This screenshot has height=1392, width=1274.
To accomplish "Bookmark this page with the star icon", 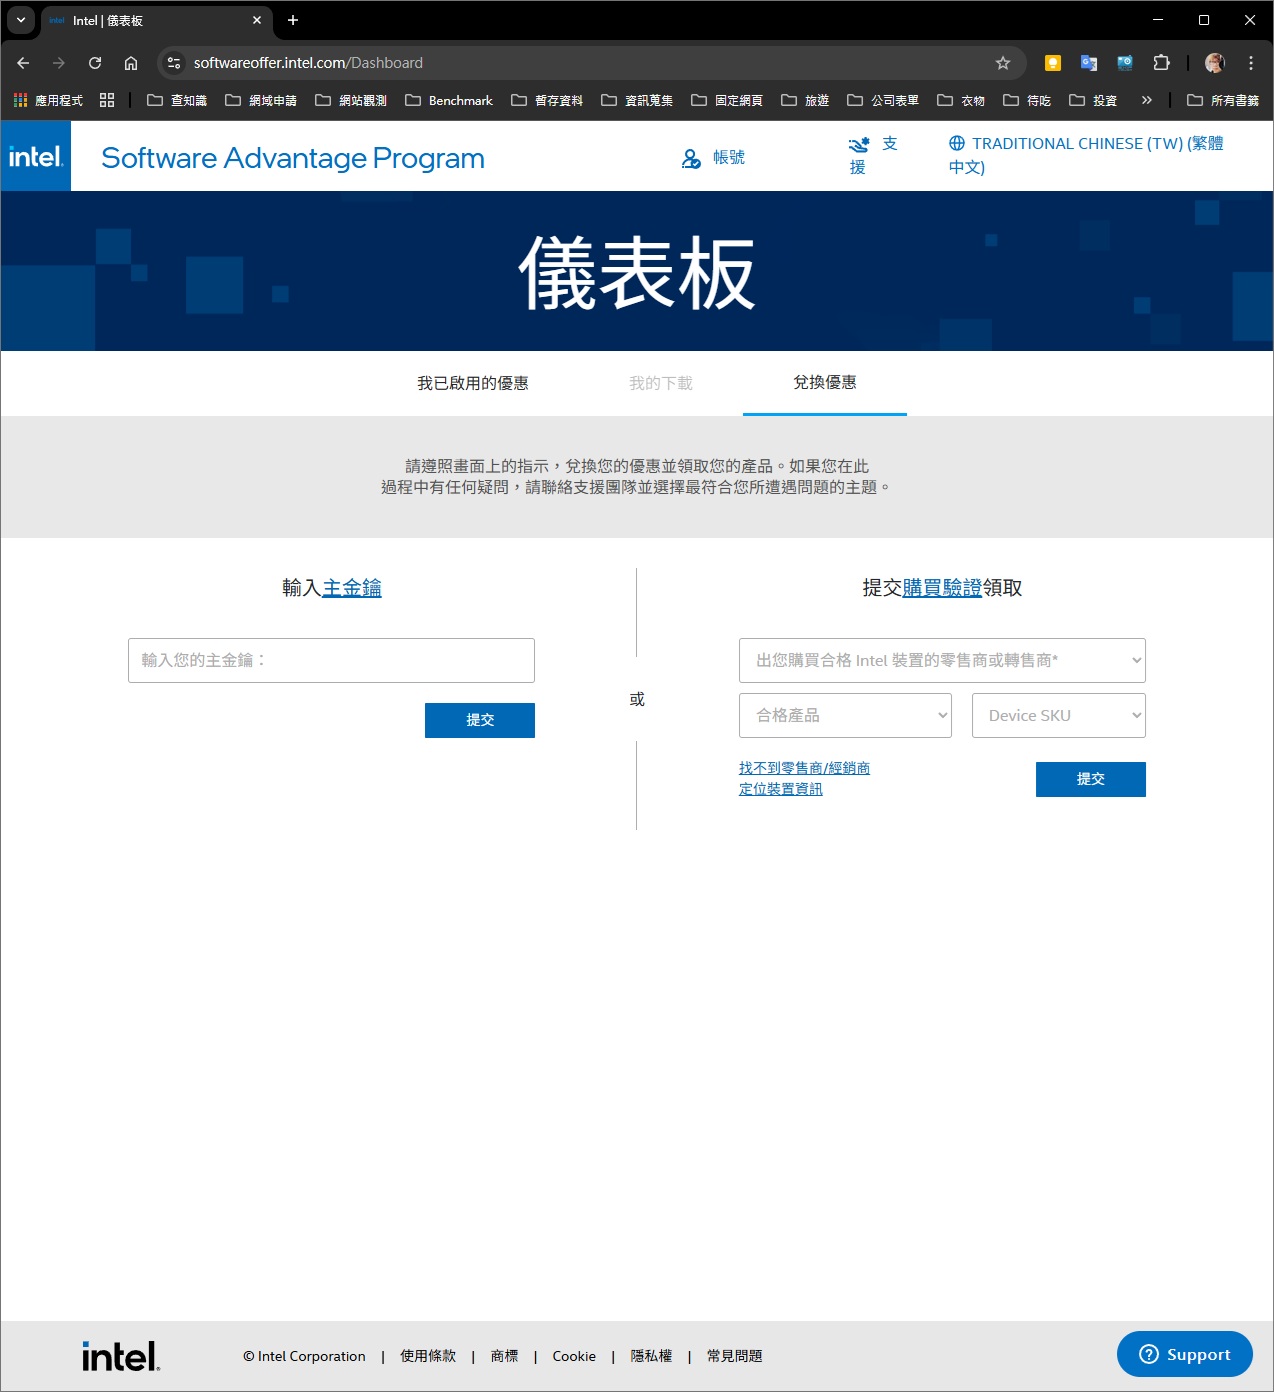I will pos(1002,63).
